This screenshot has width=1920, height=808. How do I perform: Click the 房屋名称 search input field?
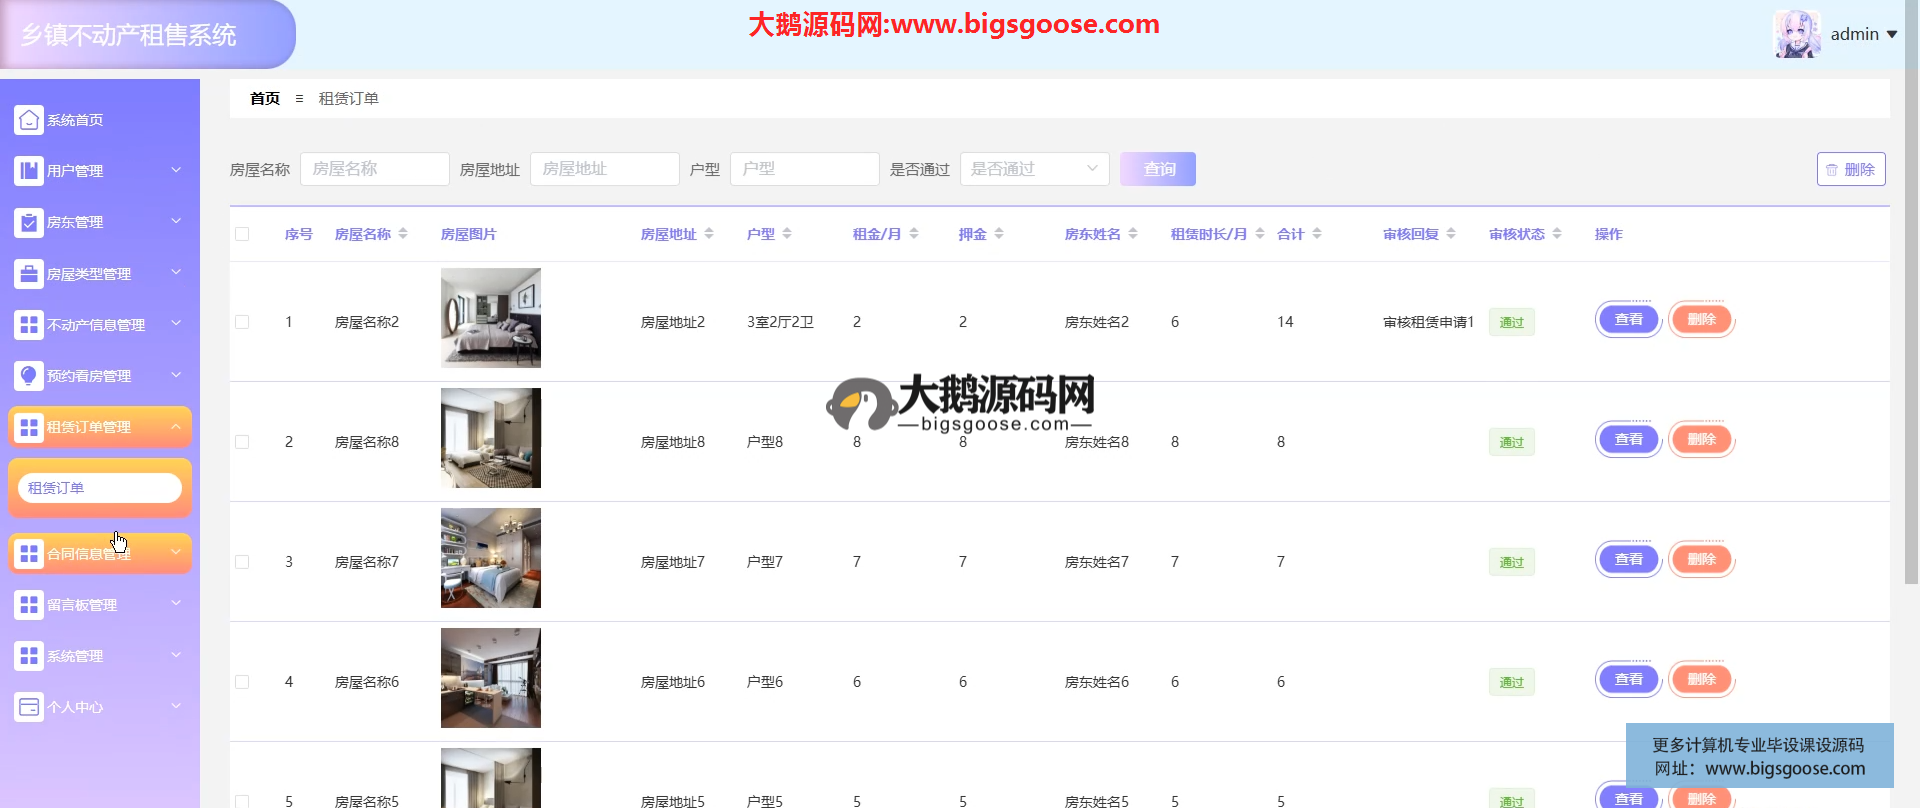tap(374, 169)
